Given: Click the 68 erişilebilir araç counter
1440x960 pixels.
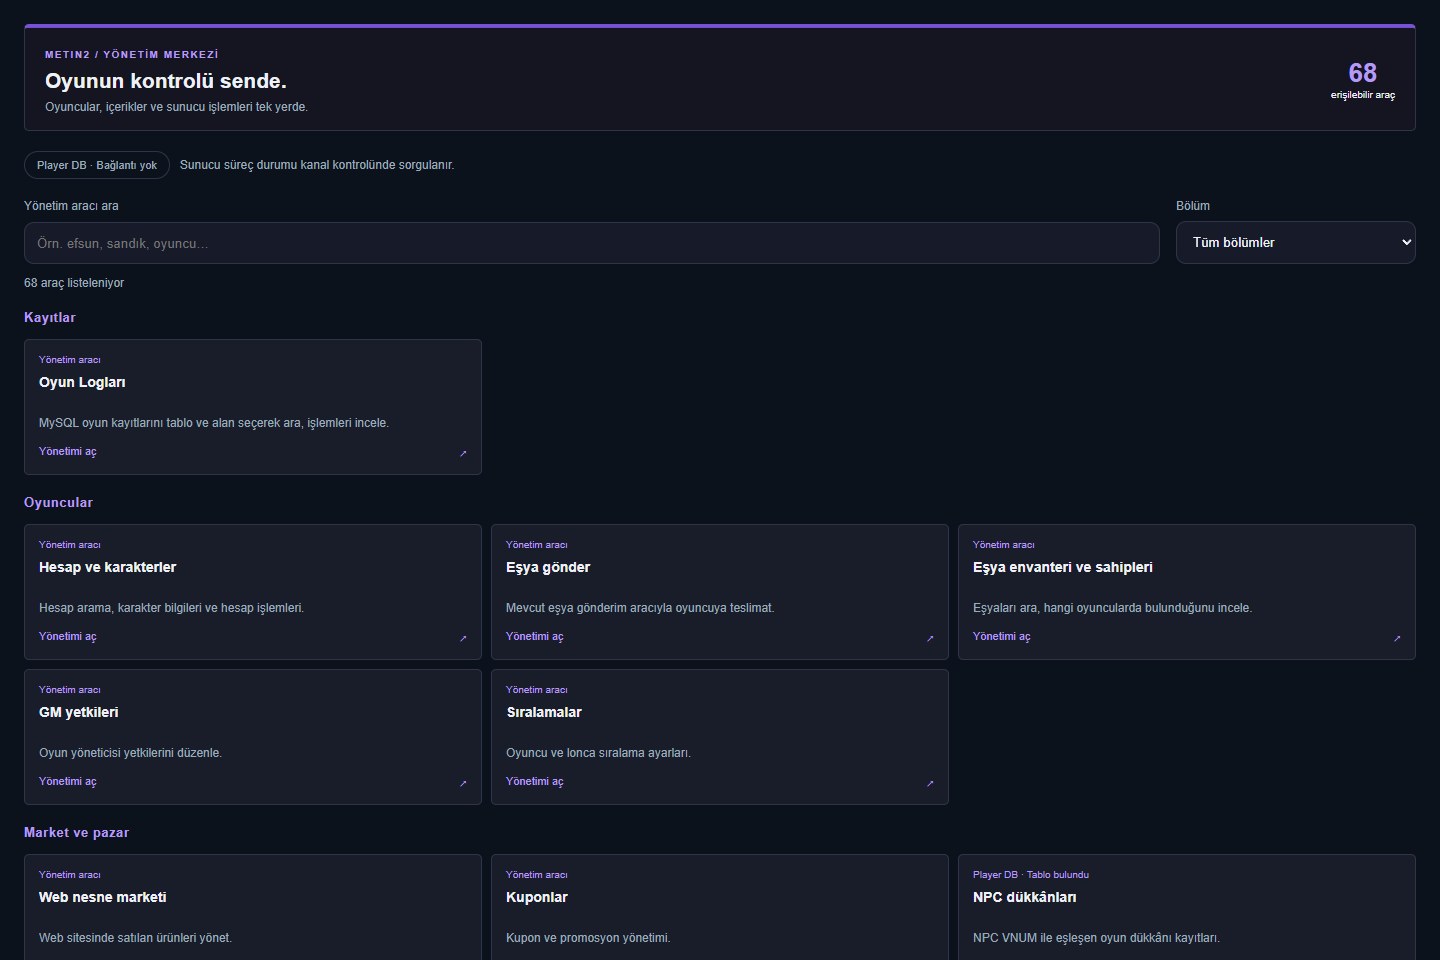Looking at the screenshot, I should coord(1362,80).
